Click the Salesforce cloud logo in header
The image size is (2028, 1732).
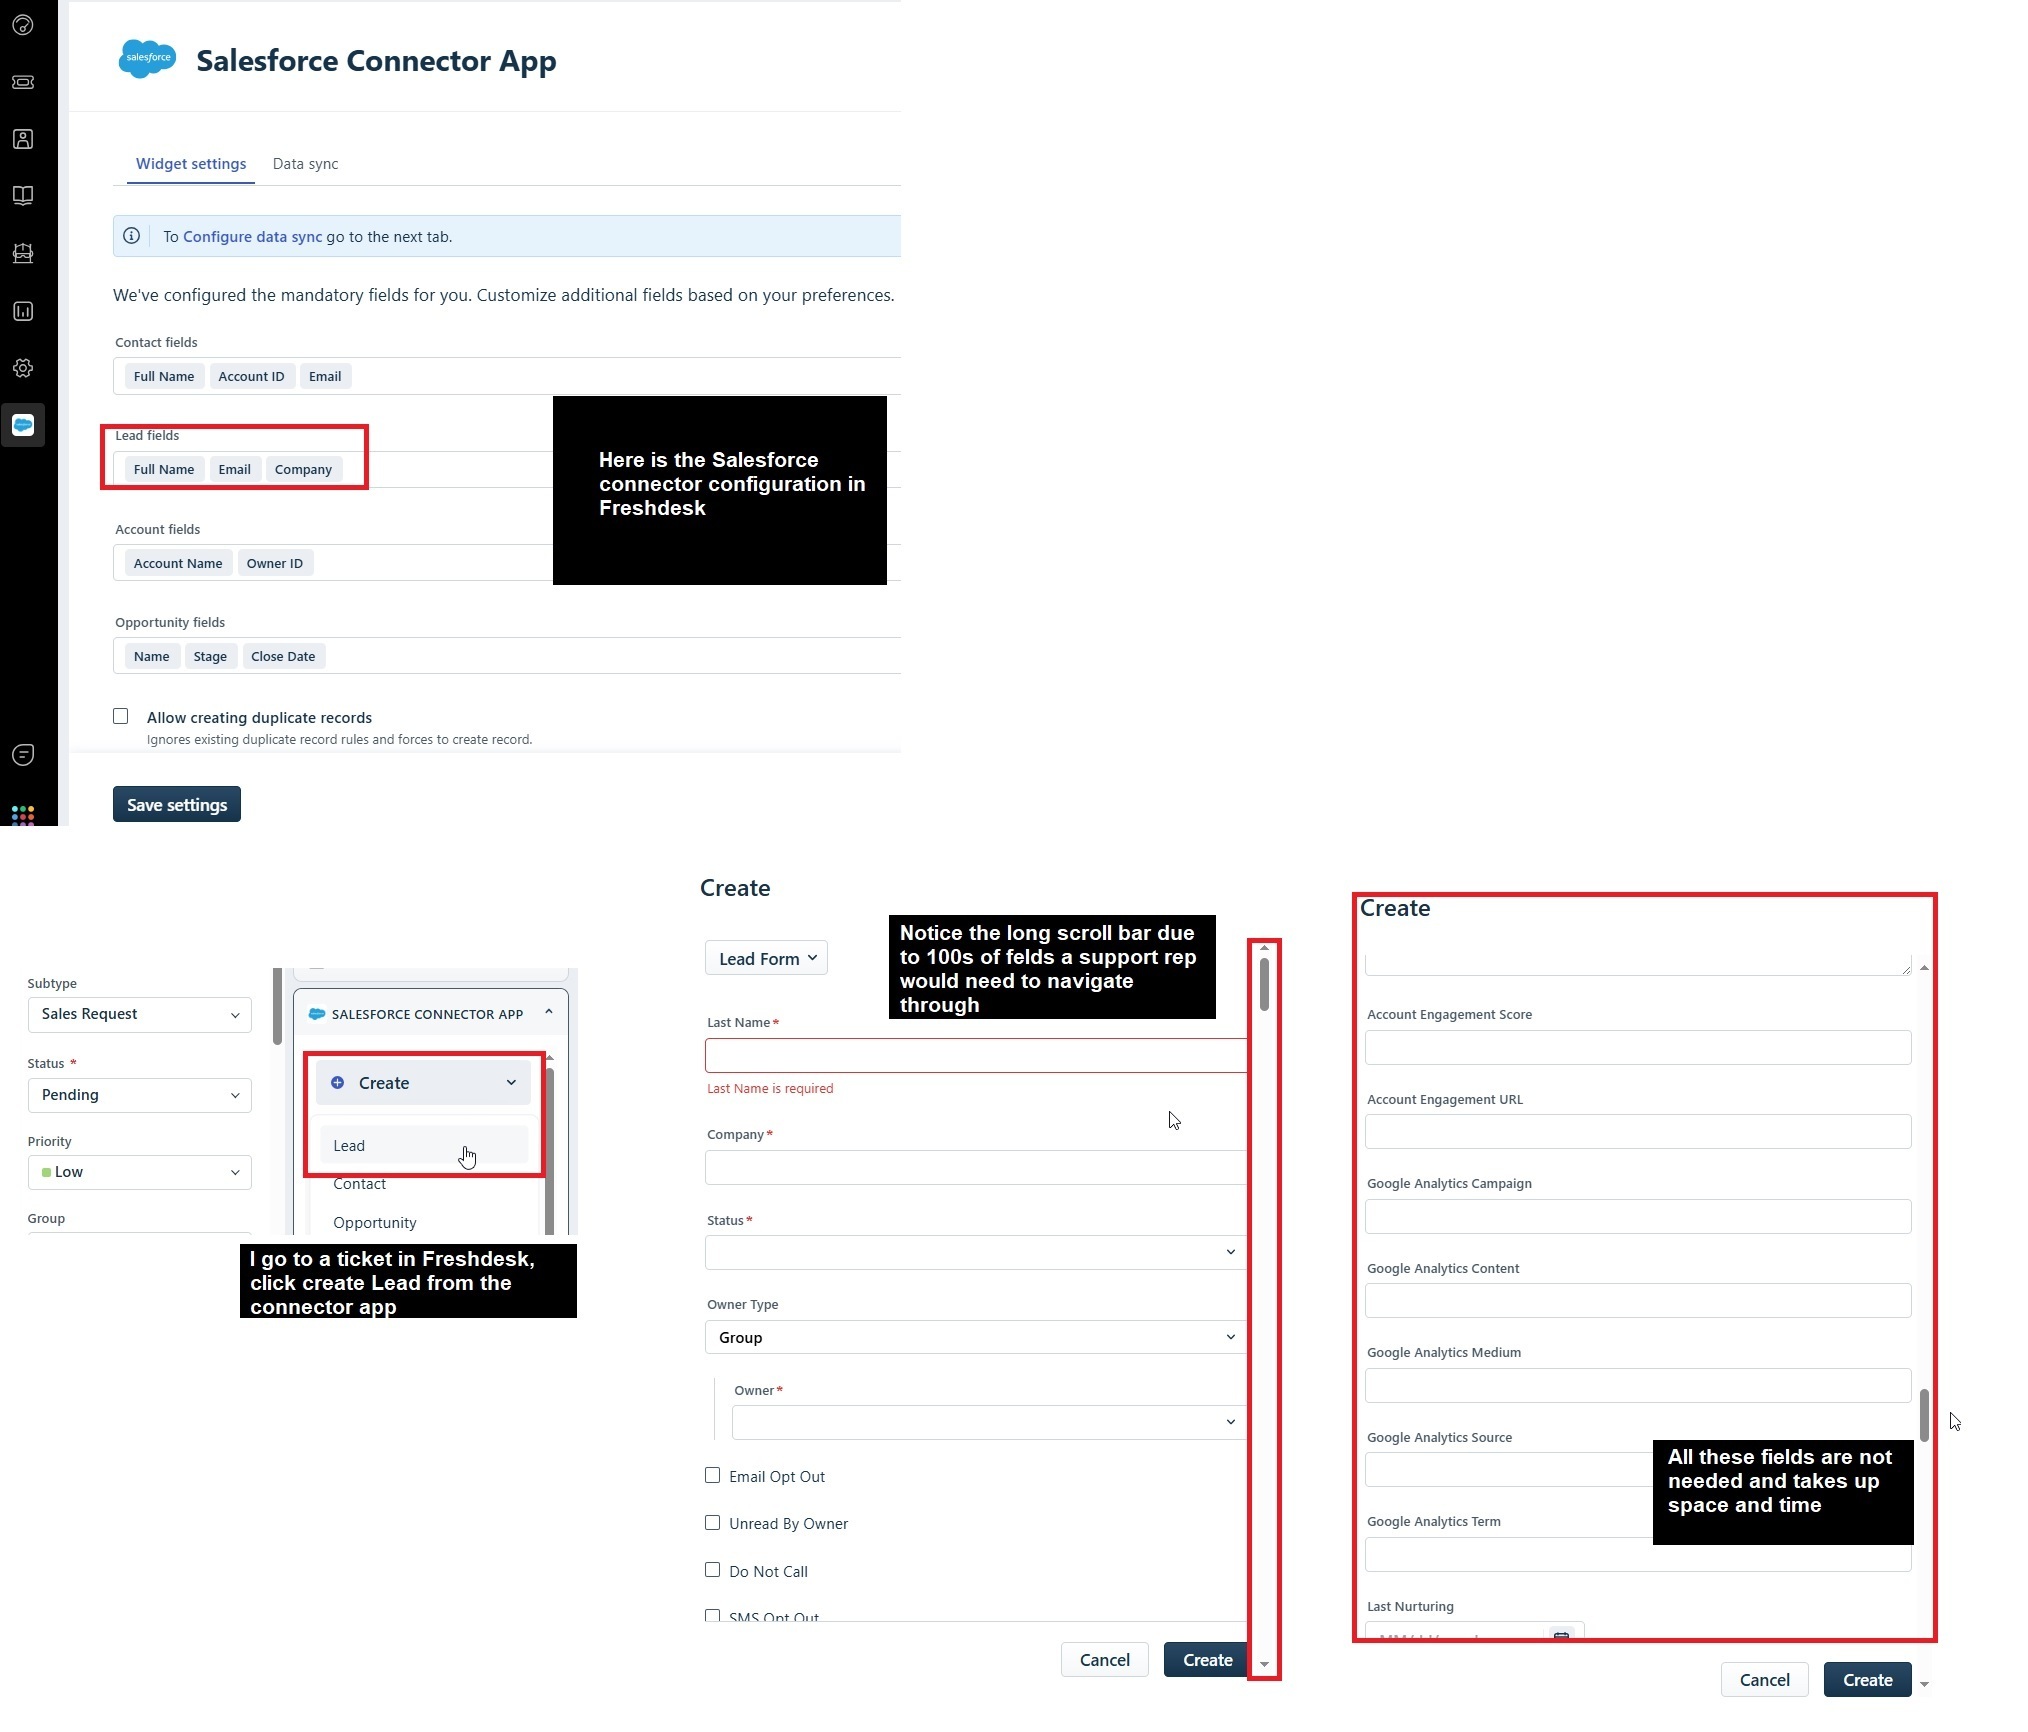[147, 59]
